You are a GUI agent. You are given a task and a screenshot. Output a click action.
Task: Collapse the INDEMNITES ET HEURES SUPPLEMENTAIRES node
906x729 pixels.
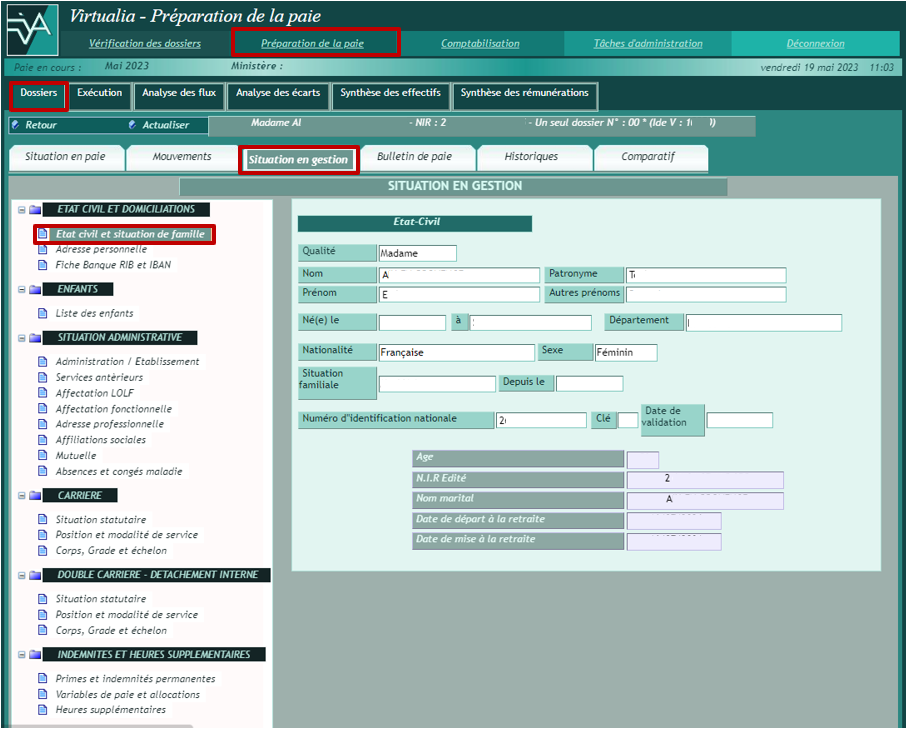21,655
